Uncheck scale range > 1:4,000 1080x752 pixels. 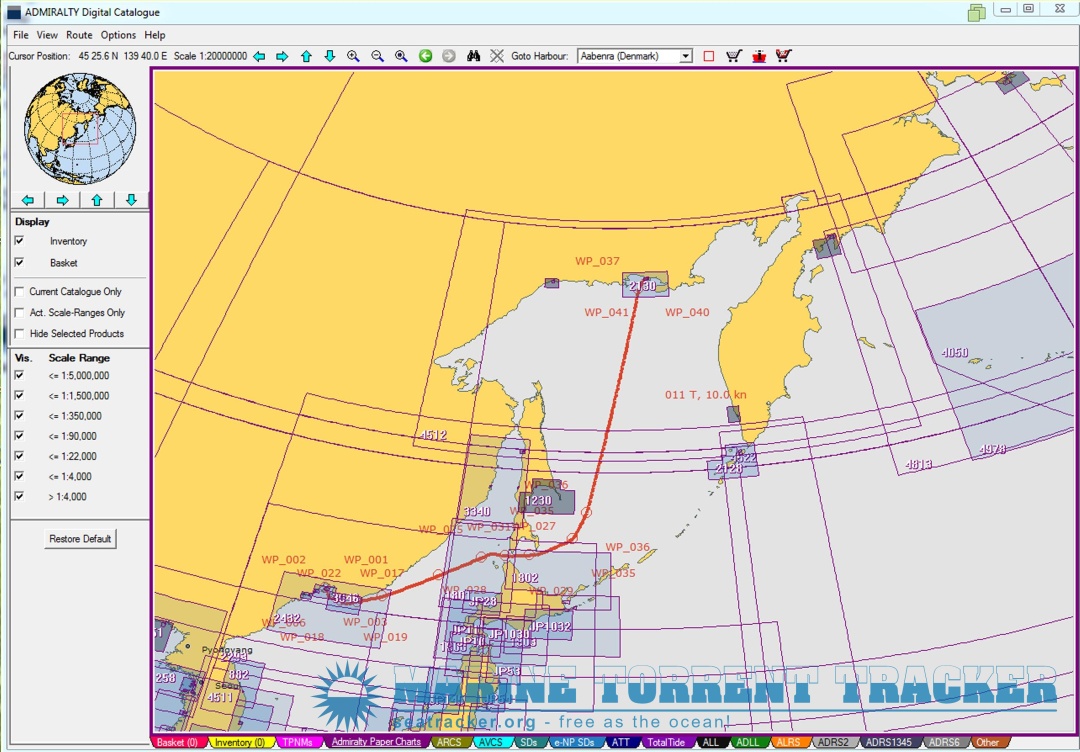coord(19,496)
